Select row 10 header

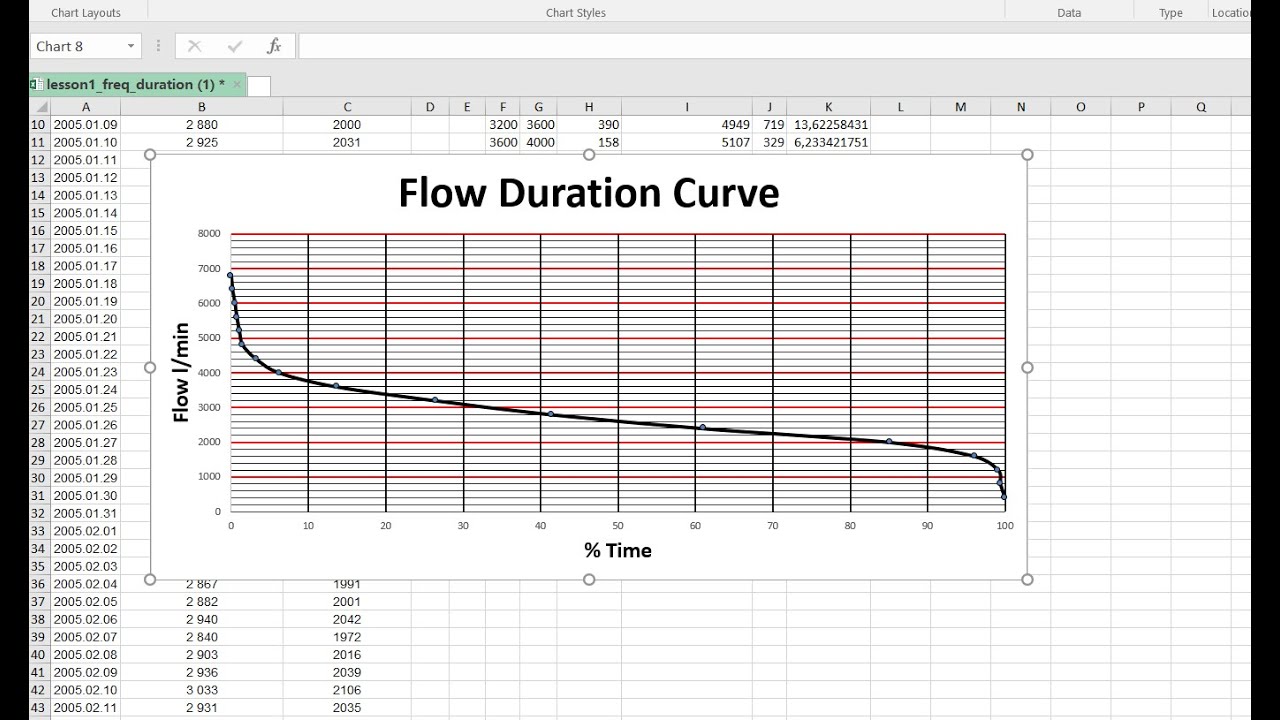pos(40,125)
